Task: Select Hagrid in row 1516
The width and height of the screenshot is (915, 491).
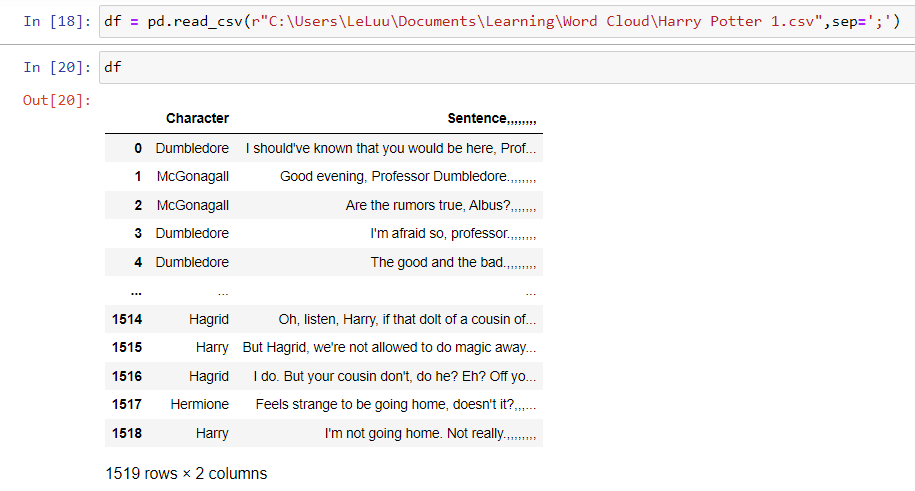Action: 208,377
